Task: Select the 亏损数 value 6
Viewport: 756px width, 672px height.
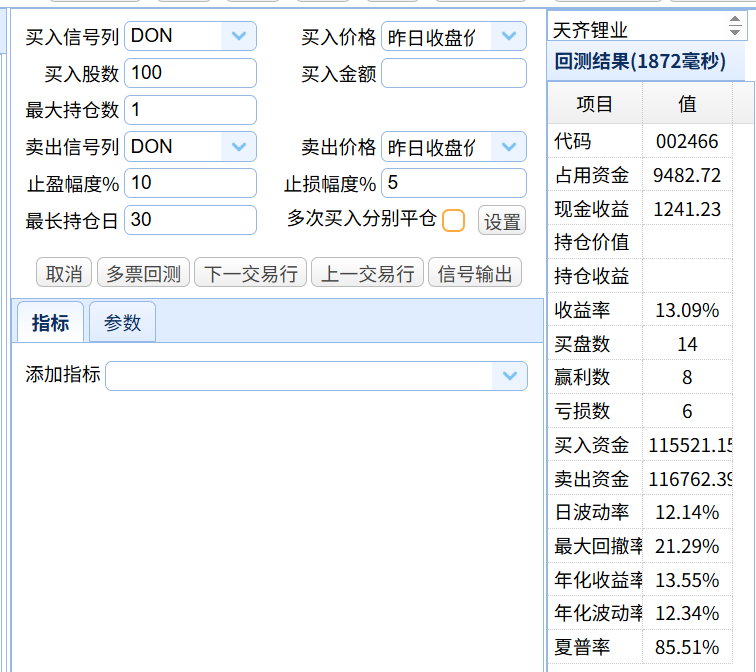Action: click(x=688, y=411)
